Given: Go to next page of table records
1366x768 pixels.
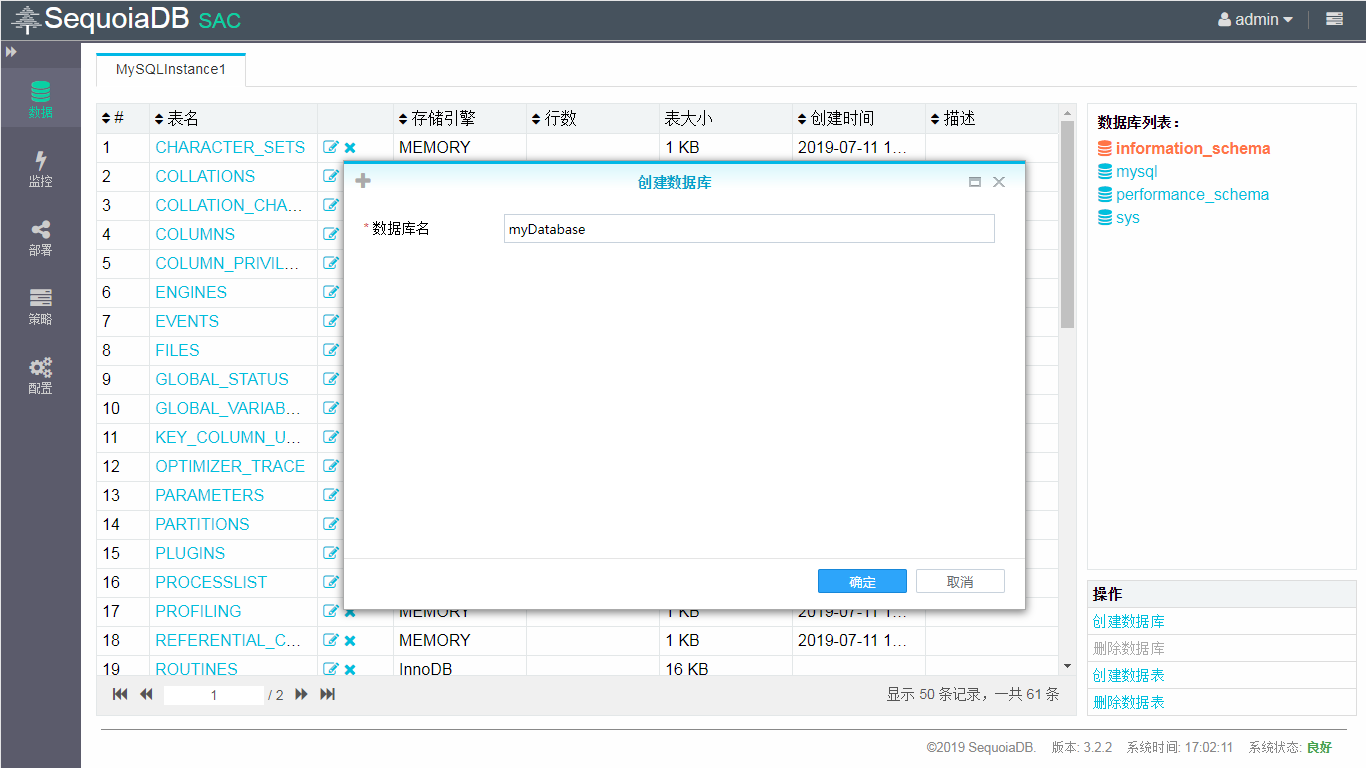Looking at the screenshot, I should [301, 694].
